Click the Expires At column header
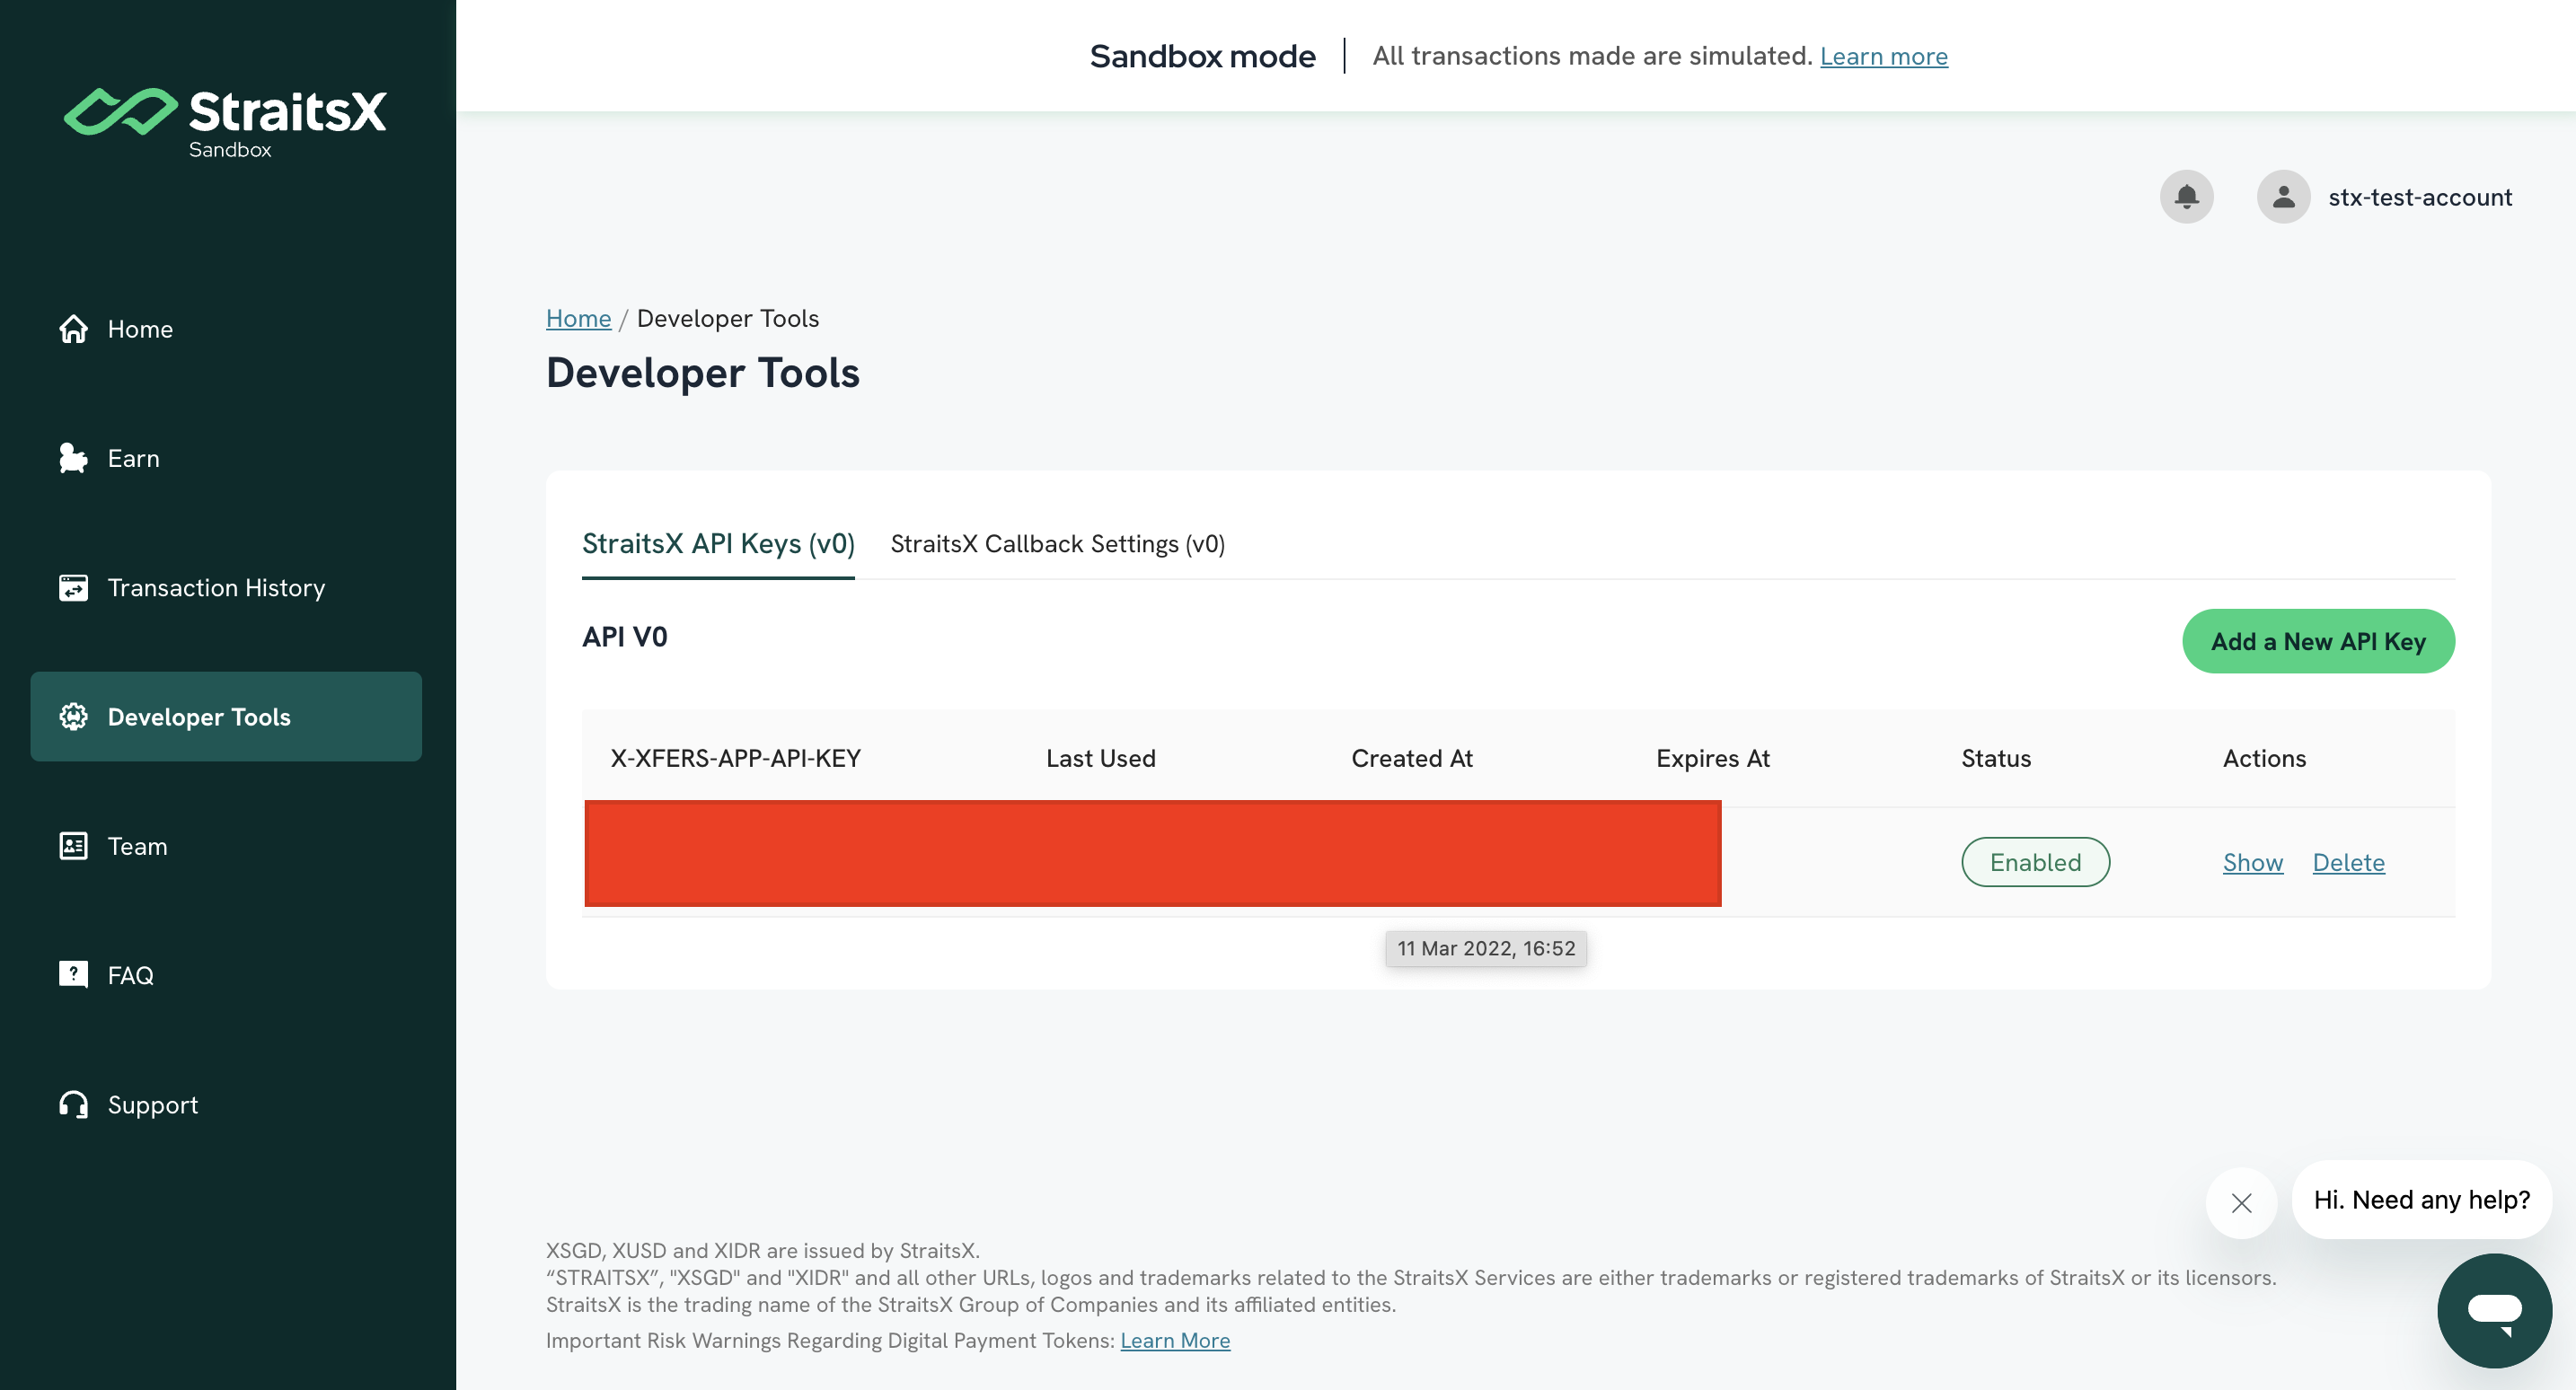Image resolution: width=2576 pixels, height=1390 pixels. coord(1712,758)
